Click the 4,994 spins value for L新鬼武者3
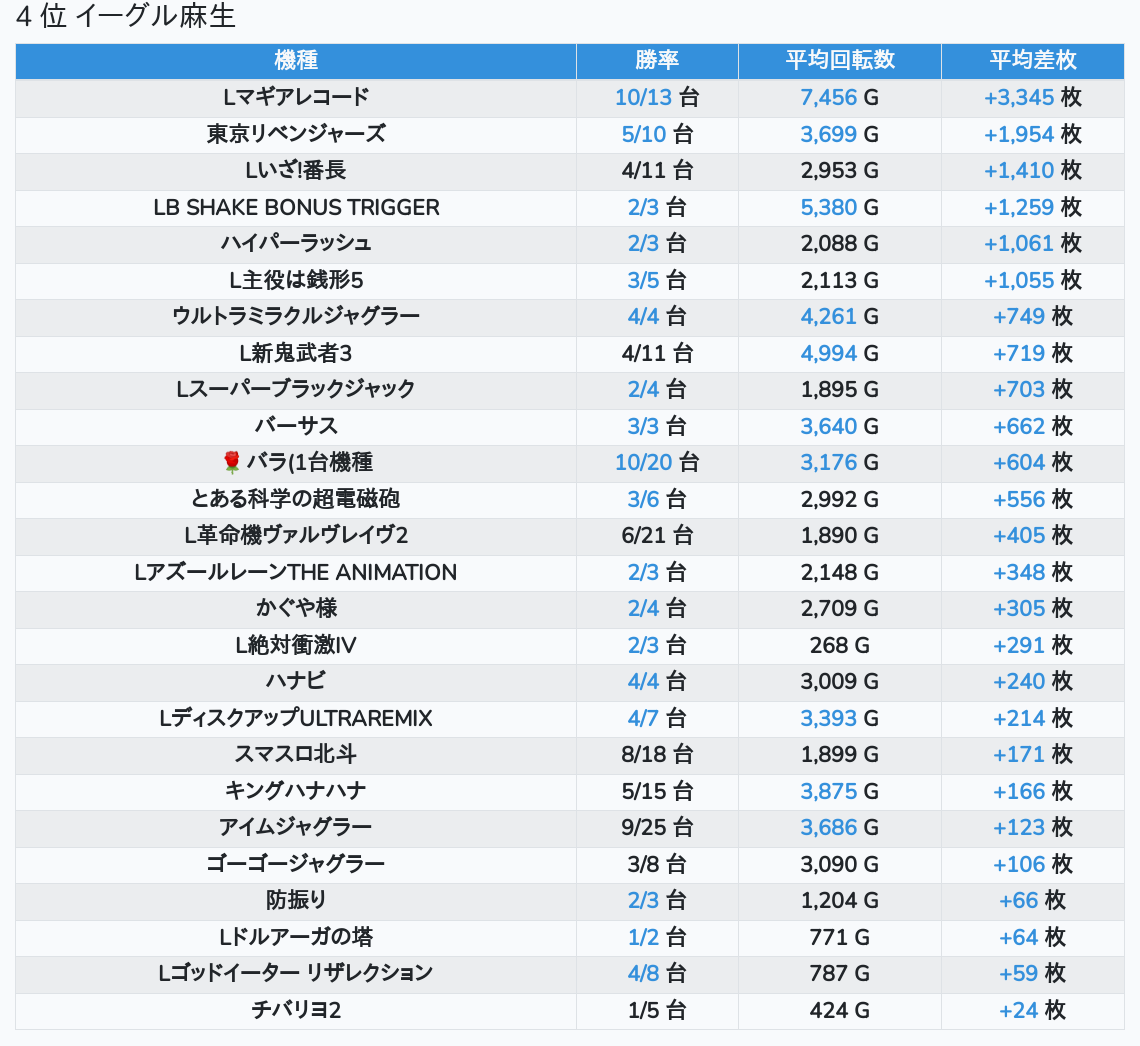This screenshot has width=1140, height=1046. (828, 353)
